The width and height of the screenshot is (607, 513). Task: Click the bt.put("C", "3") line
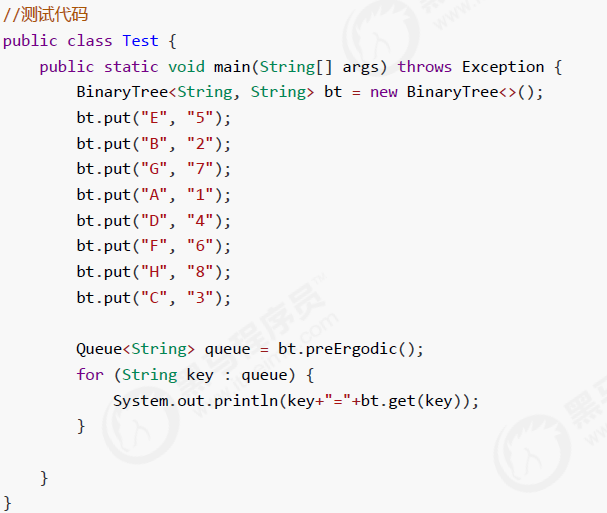point(153,298)
